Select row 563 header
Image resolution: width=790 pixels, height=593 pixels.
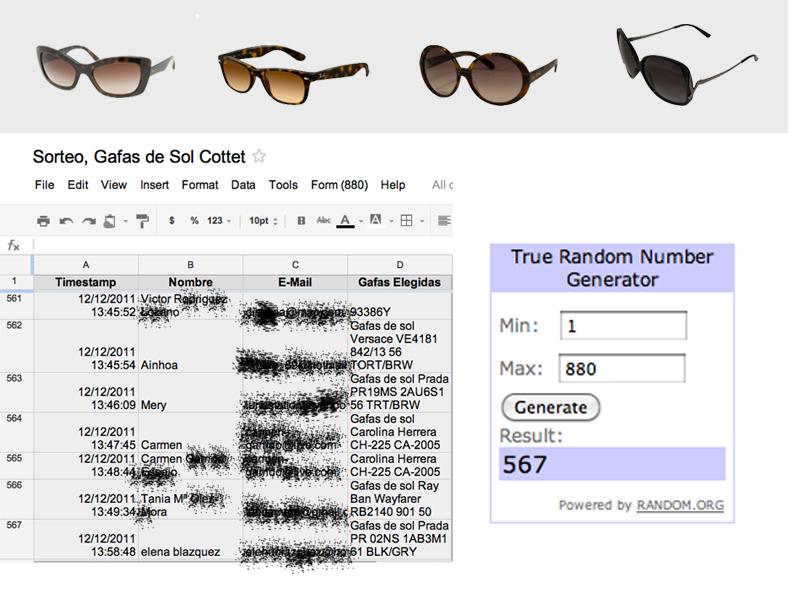tap(16, 392)
